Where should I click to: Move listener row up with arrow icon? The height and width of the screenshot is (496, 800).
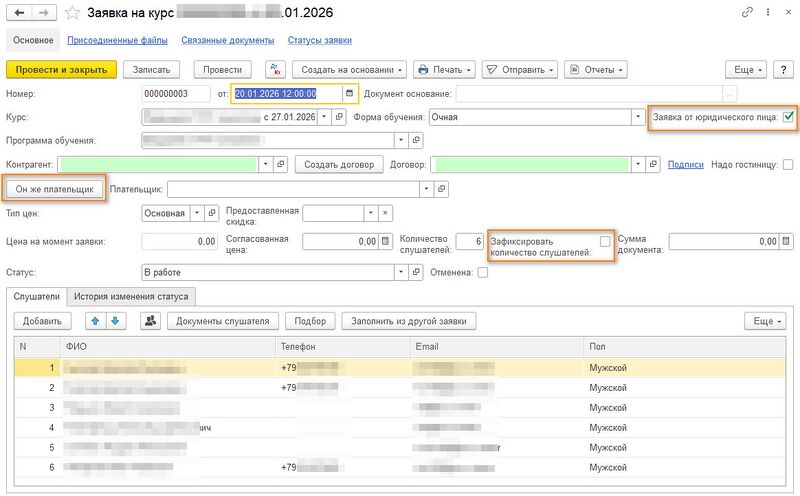95,321
